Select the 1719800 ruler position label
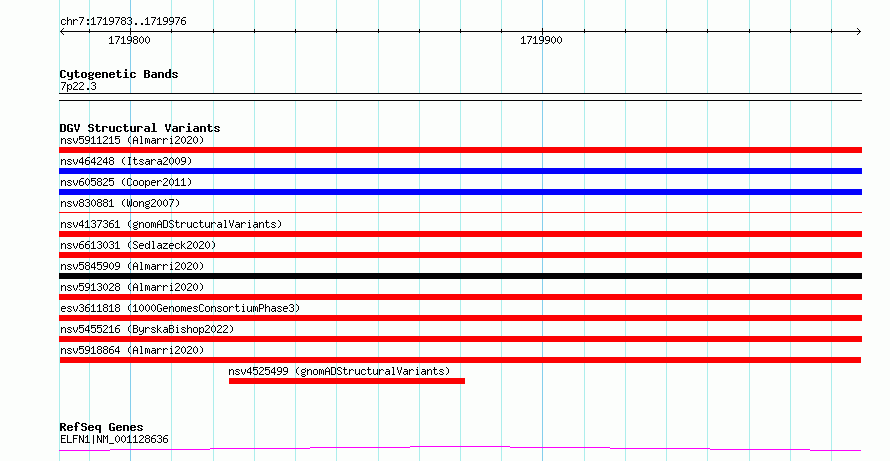This screenshot has height=461, width=890. pos(129,40)
